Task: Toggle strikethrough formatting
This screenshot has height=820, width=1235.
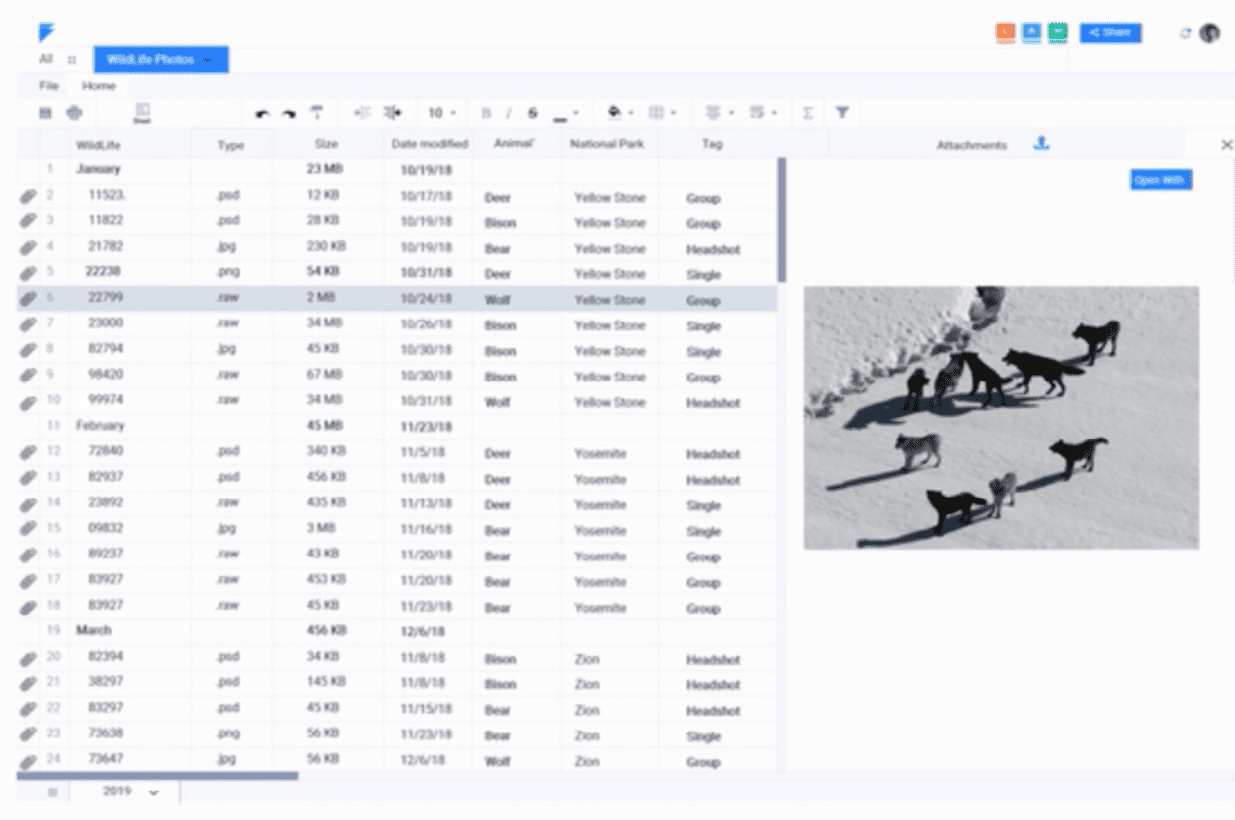Action: 532,114
